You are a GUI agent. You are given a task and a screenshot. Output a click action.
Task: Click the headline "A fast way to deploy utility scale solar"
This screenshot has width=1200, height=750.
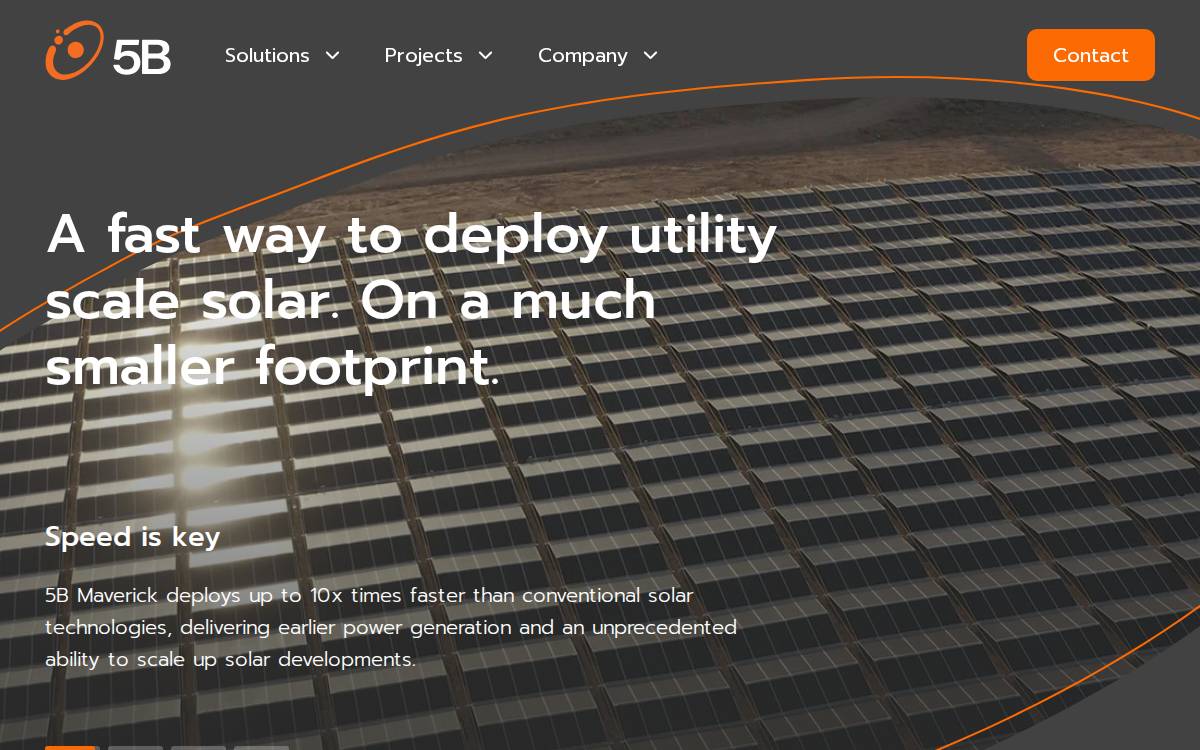point(411,300)
